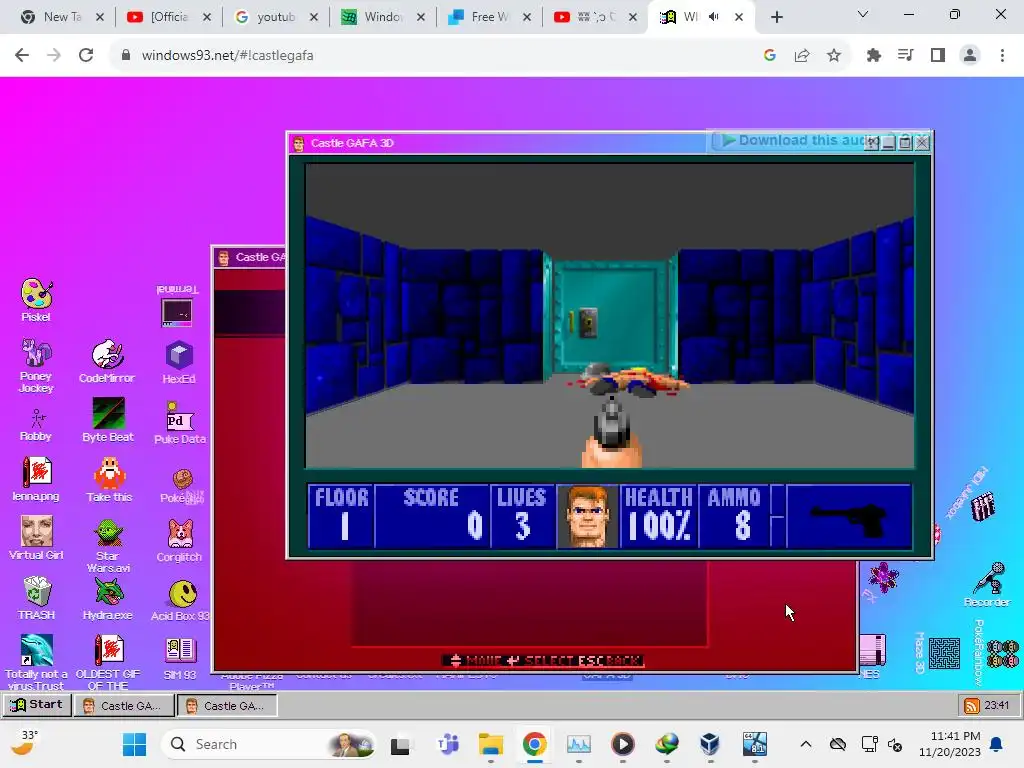Screen dimensions: 1024x768
Task: Open Microsoft Teams in the taskbar
Action: (x=447, y=744)
